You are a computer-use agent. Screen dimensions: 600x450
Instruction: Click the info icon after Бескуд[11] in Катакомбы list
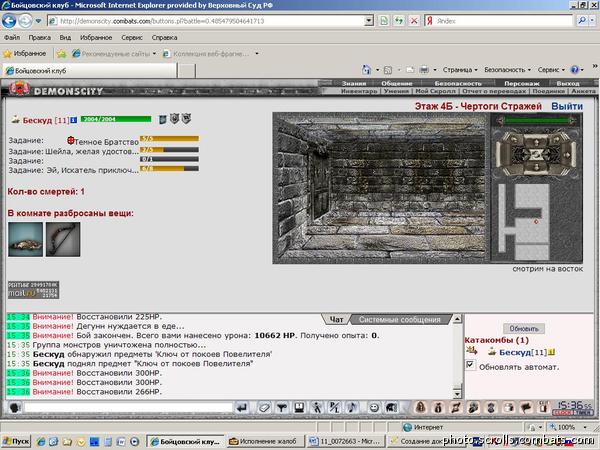(x=551, y=352)
